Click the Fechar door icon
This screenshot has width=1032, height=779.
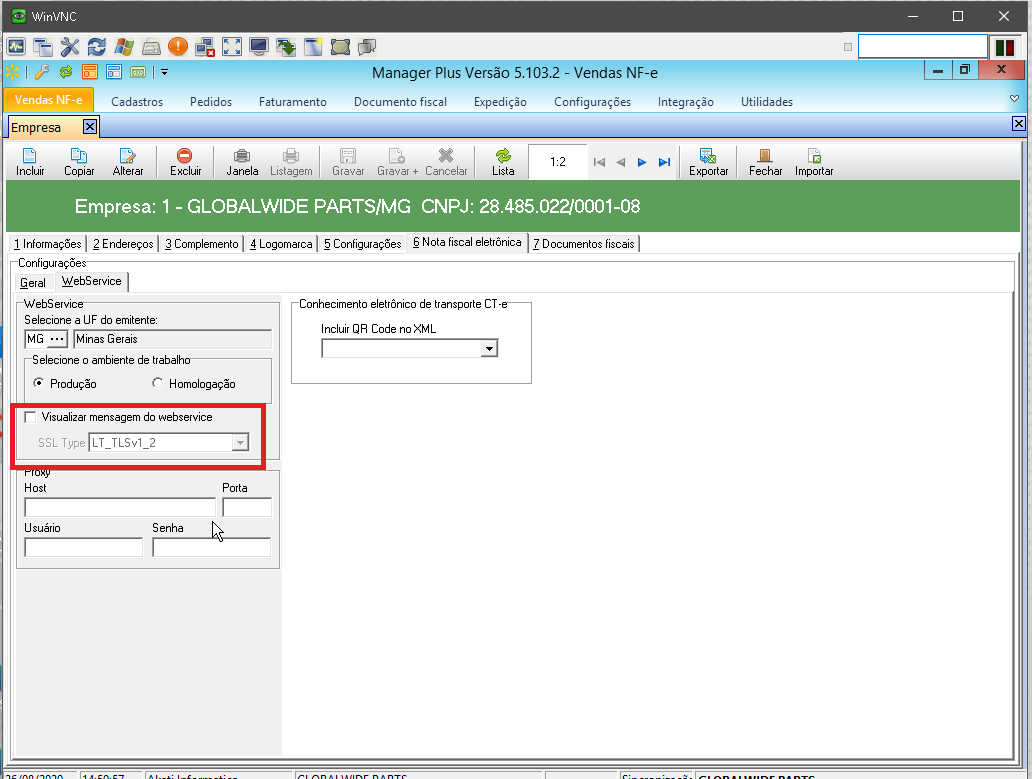[765, 156]
